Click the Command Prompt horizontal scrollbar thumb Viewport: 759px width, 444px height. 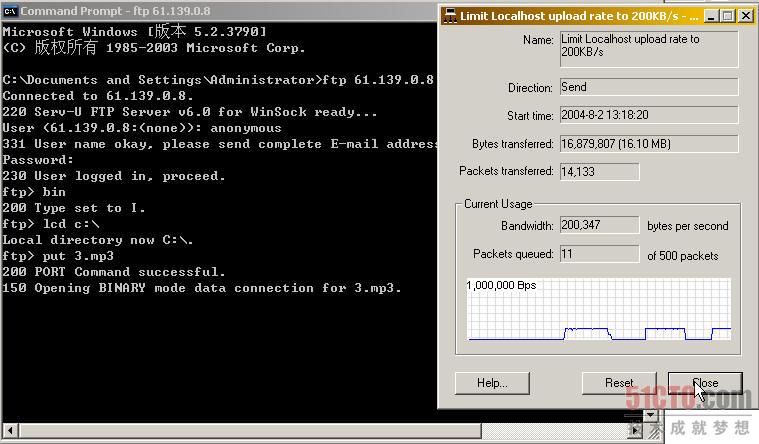pyautogui.click(x=250, y=430)
